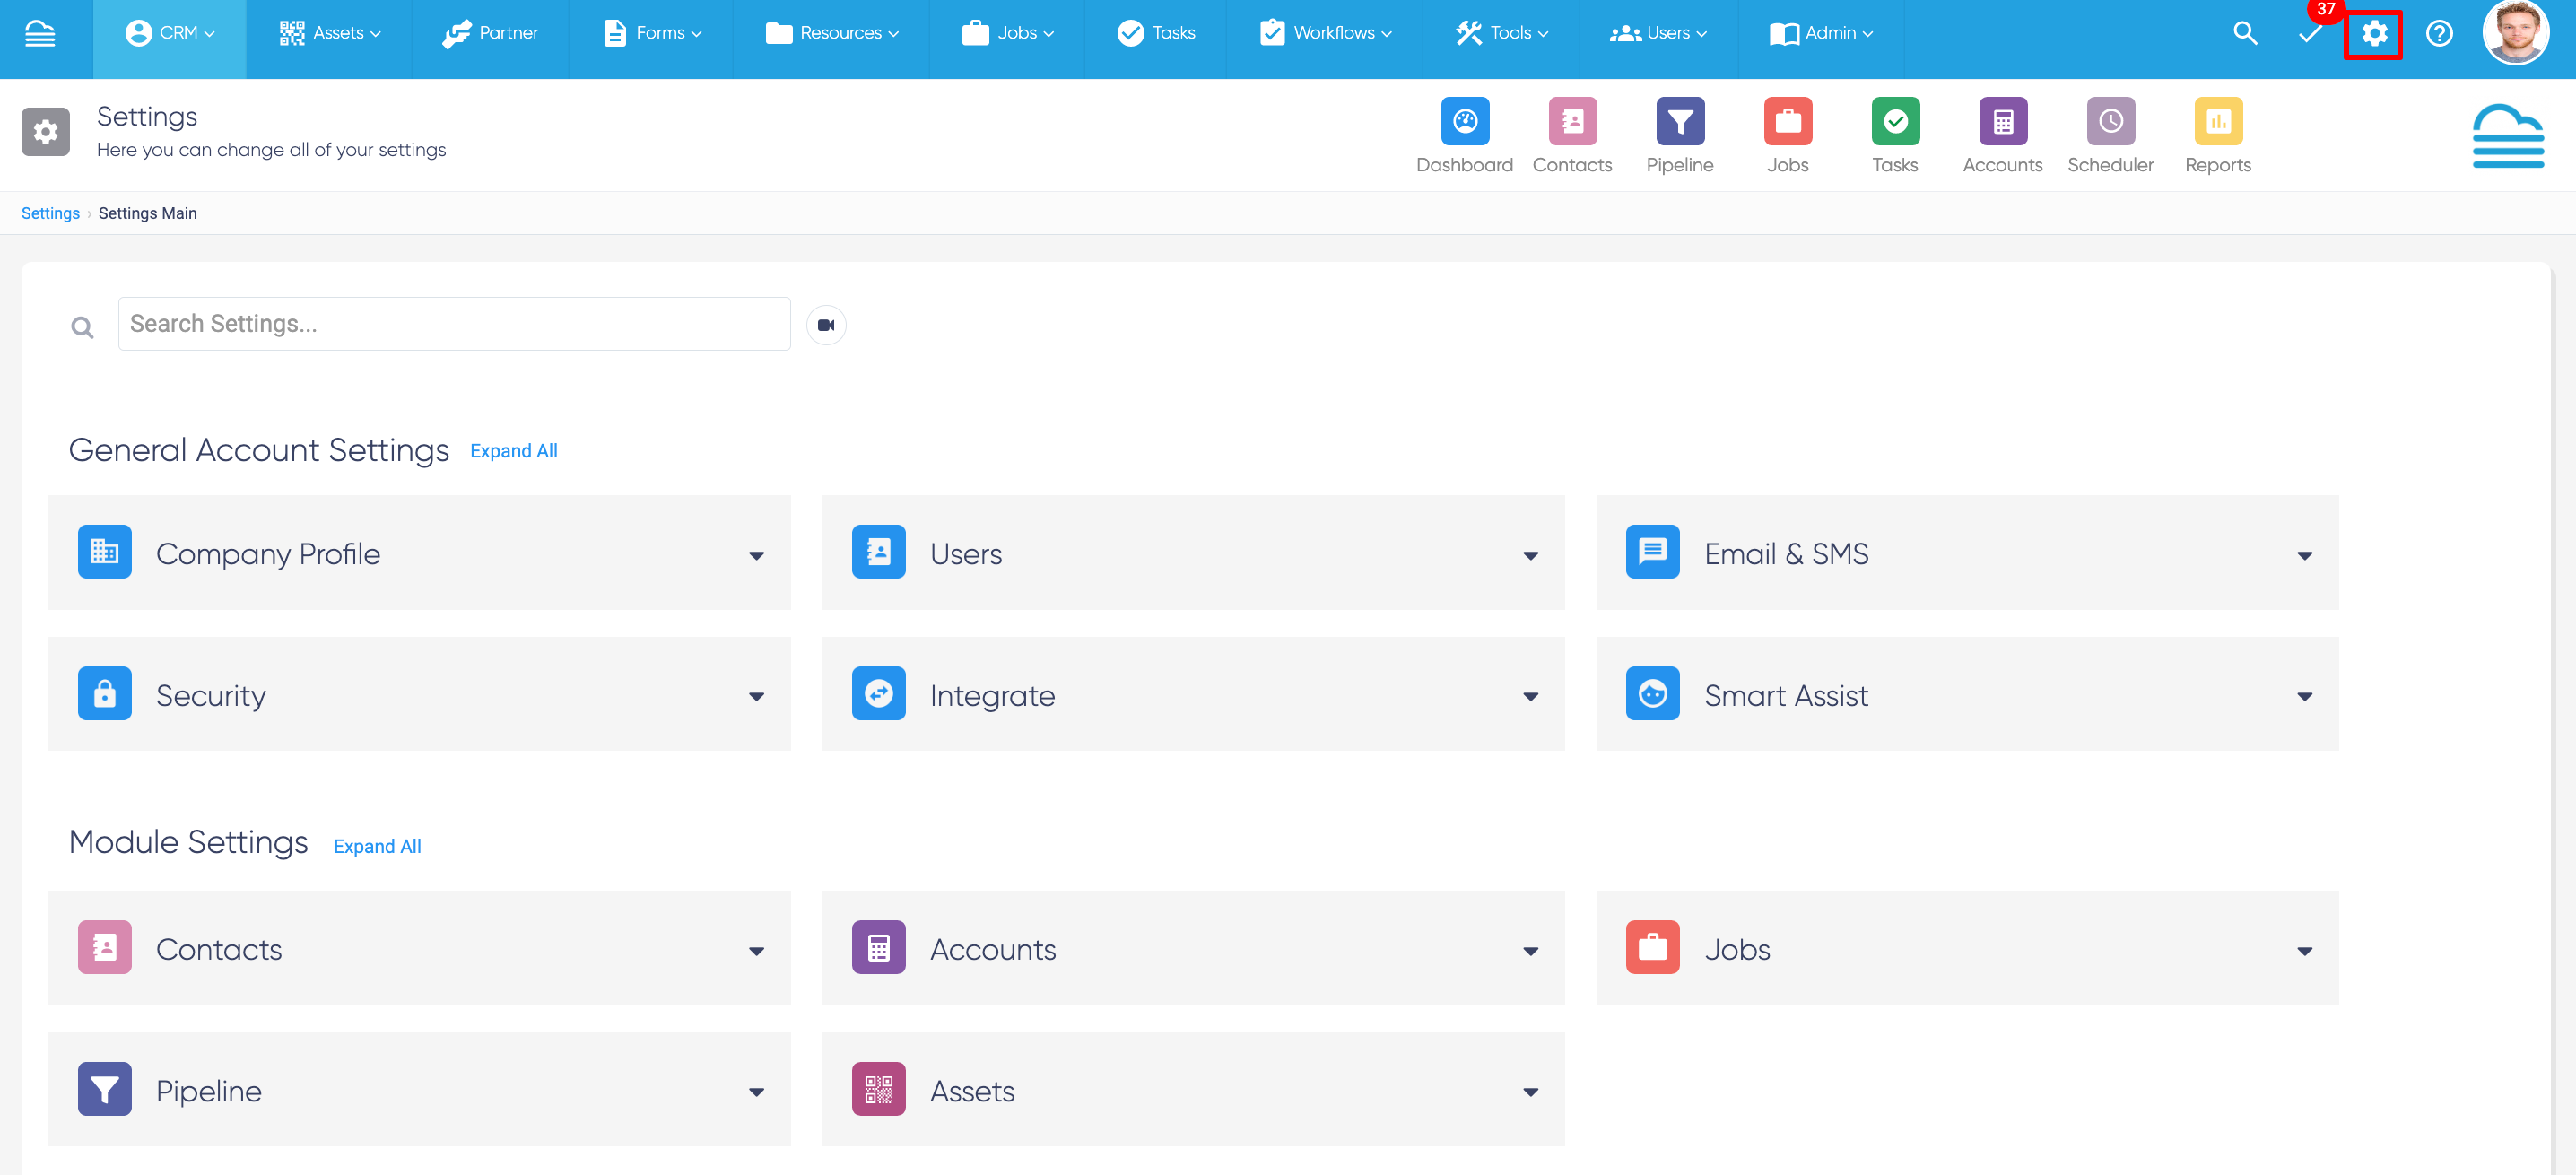This screenshot has height=1175, width=2576.
Task: Click the highlighted settings gear icon
Action: pos(2373,33)
